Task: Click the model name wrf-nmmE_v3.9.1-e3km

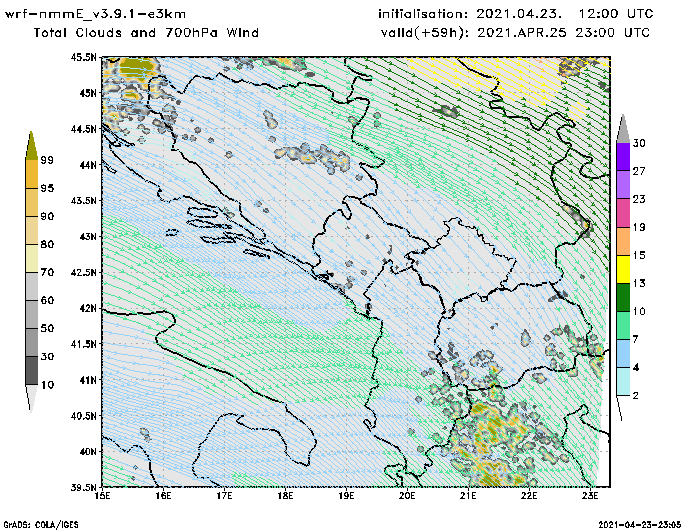Action: pyautogui.click(x=95, y=14)
